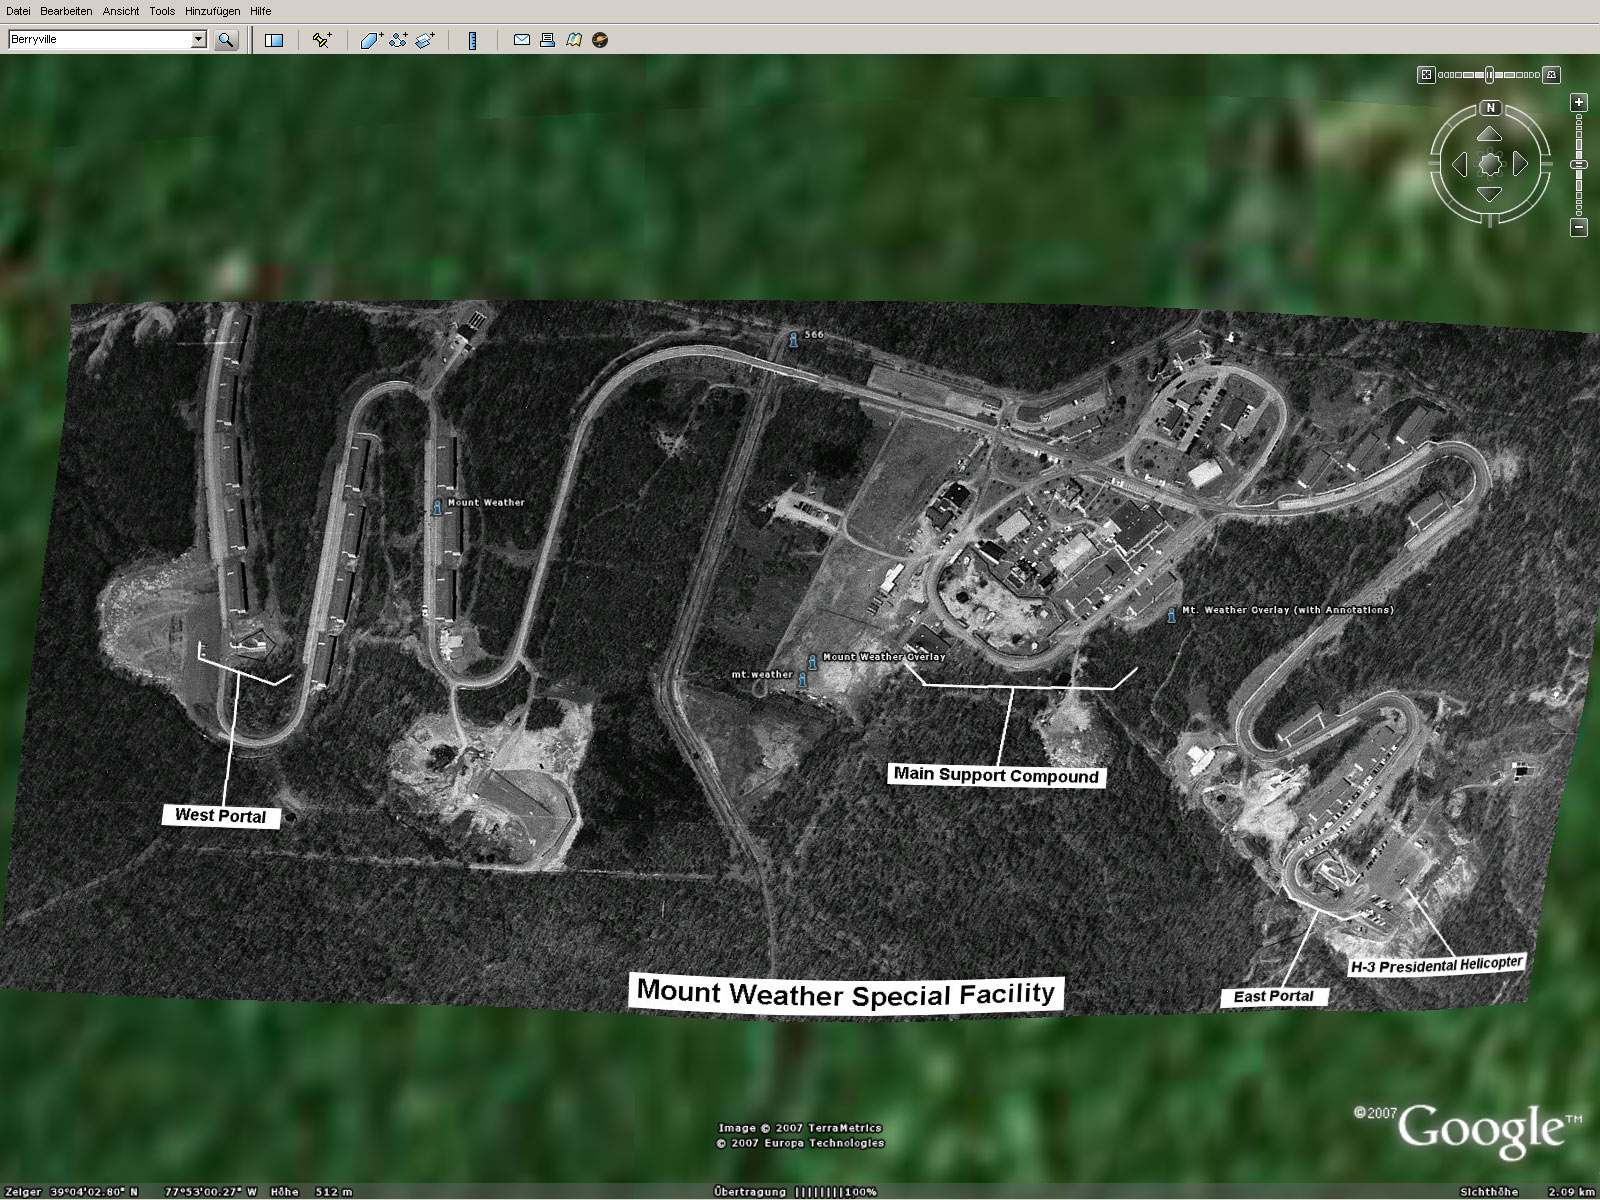
Task: Click the vertical zoom slider handle
Action: pyautogui.click(x=1579, y=164)
